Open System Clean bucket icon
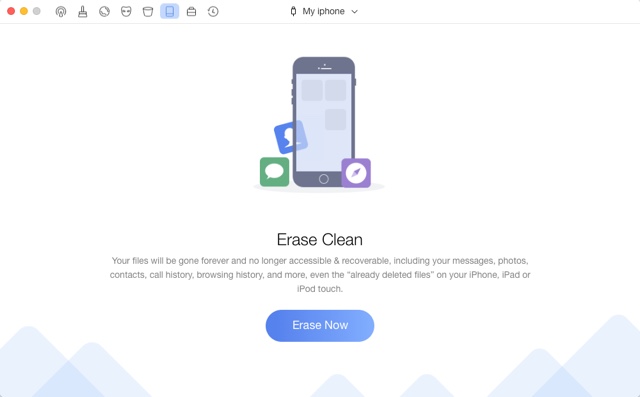Viewport: 640px width, 397px height. tap(148, 11)
